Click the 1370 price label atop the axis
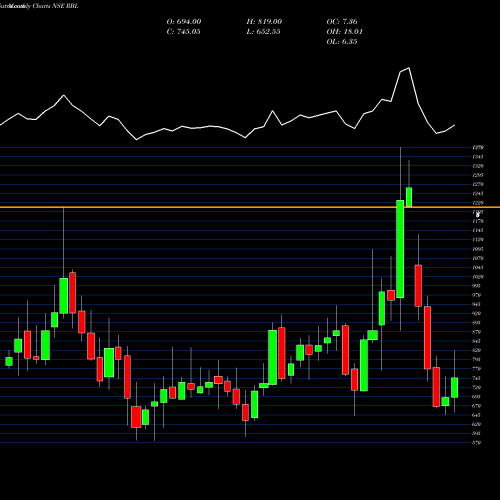The height and width of the screenshot is (500, 500). [x=478, y=147]
